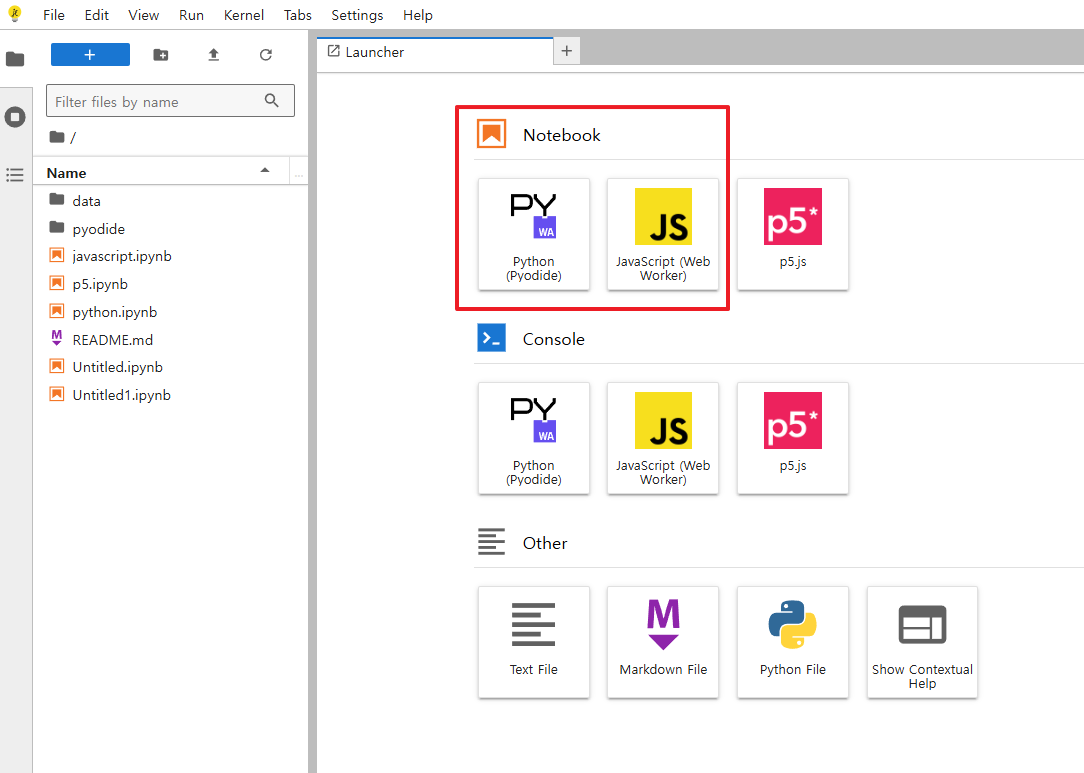Image resolution: width=1084 pixels, height=773 pixels.
Task: Click the Other section title text
Action: point(545,543)
